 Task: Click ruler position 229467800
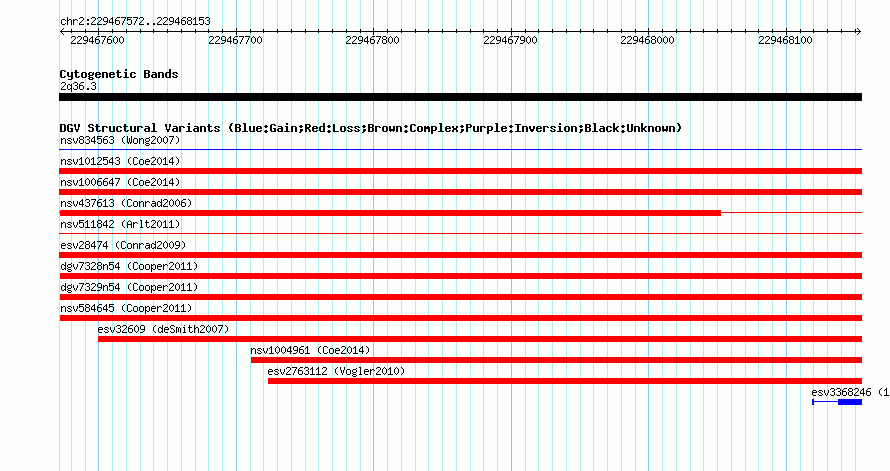pyautogui.click(x=372, y=40)
